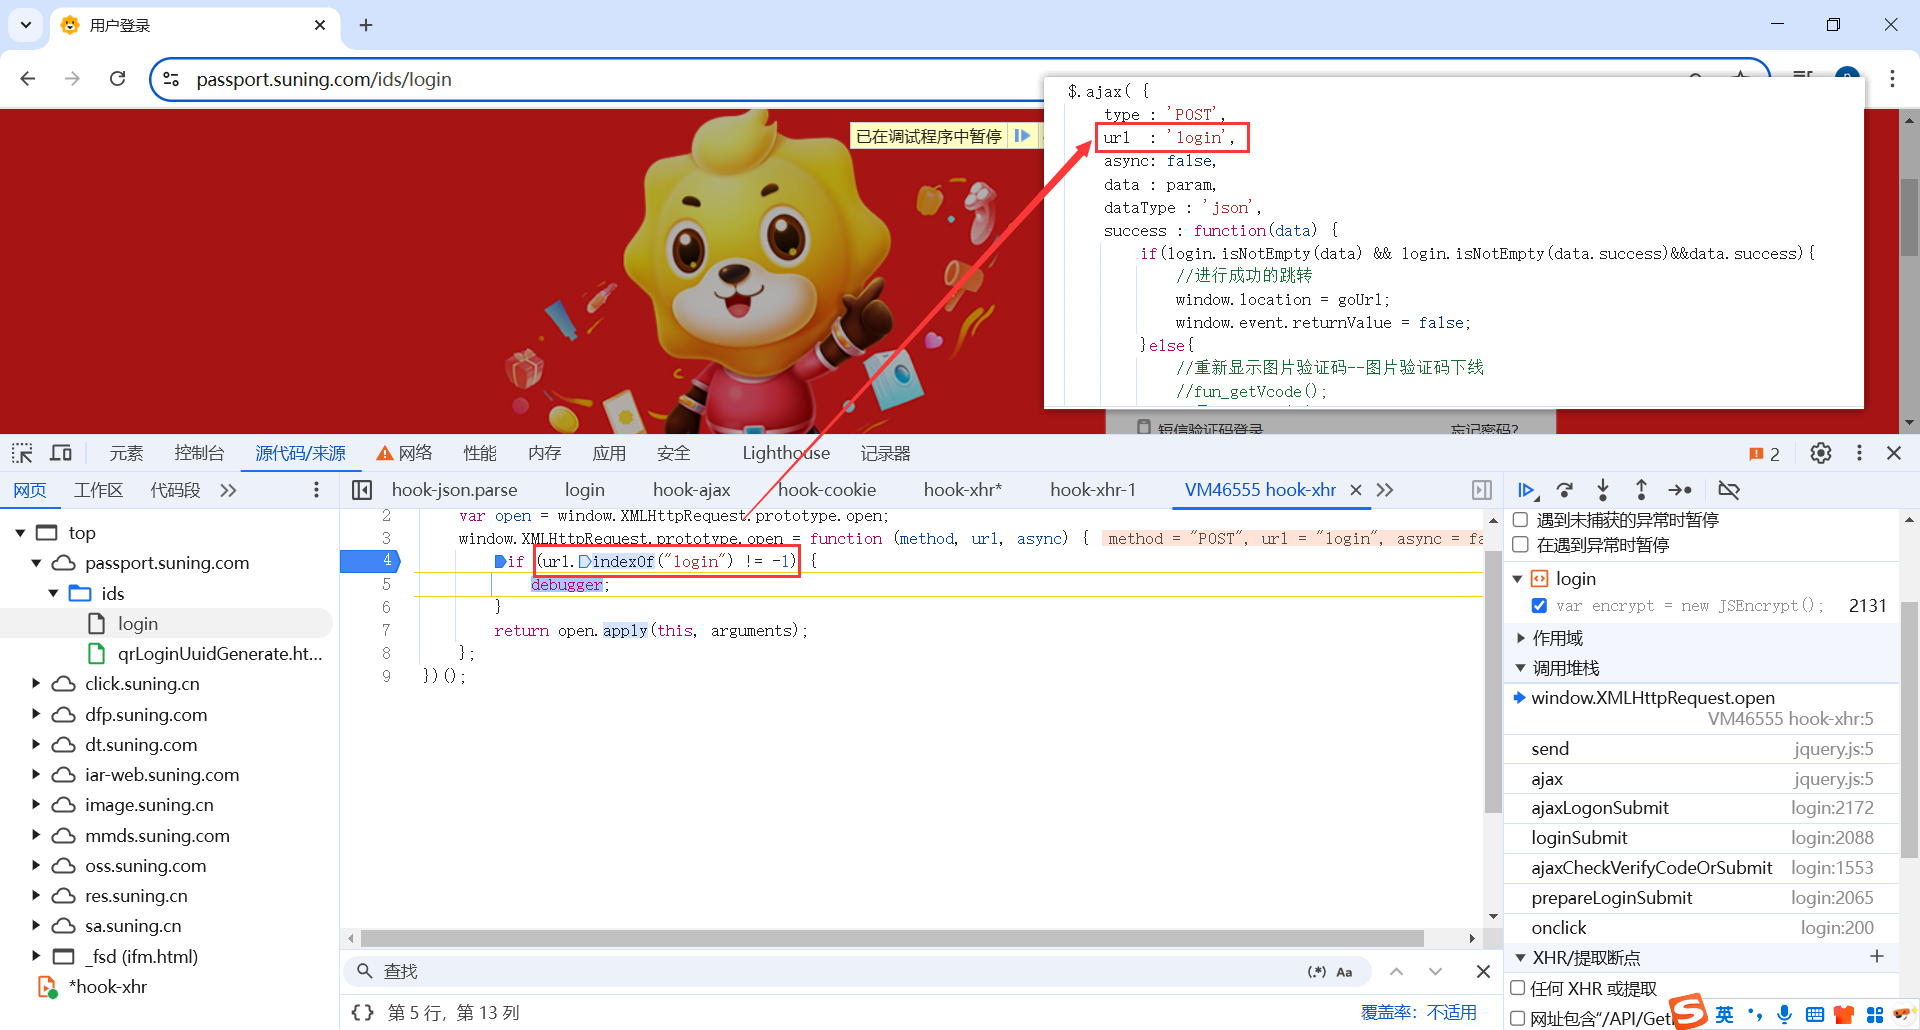The image size is (1920, 1030).
Task: Open a new browser tab
Action: 366,25
